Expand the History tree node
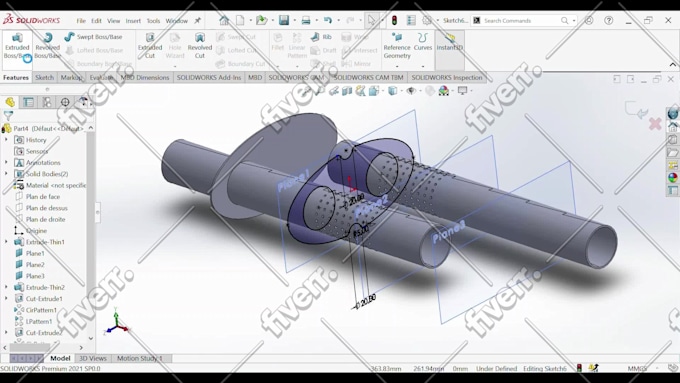Viewport: 680px width, 383px height. [x=6, y=140]
